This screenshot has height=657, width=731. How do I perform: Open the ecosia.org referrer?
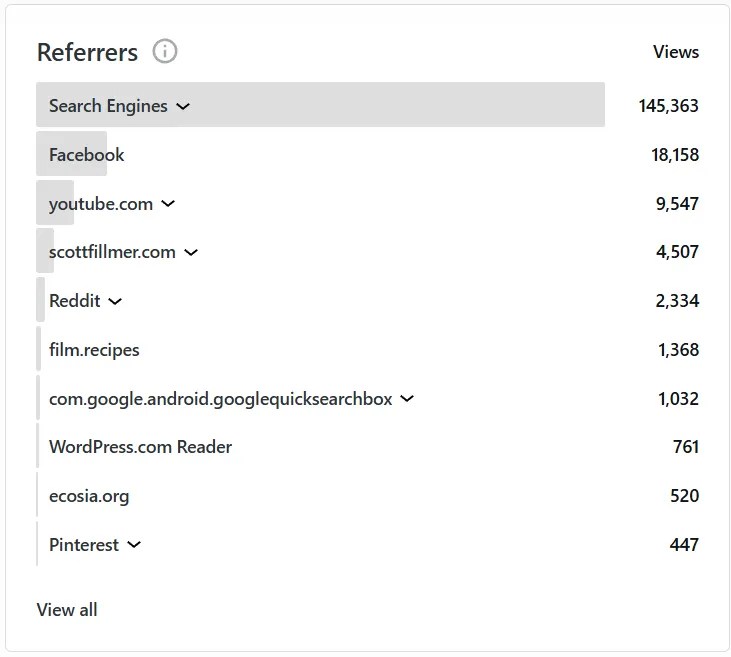click(89, 496)
